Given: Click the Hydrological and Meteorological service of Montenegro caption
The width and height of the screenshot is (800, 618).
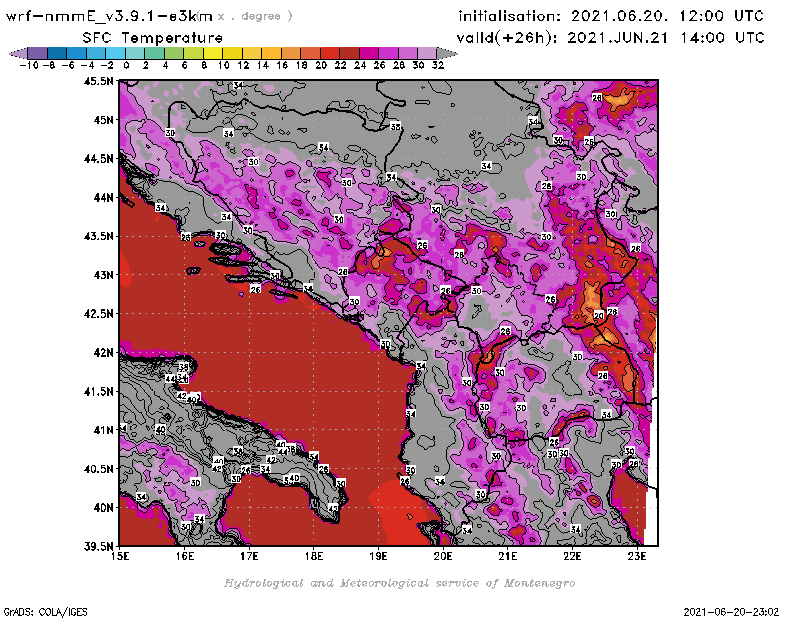Looking at the screenshot, I should pos(399,583).
